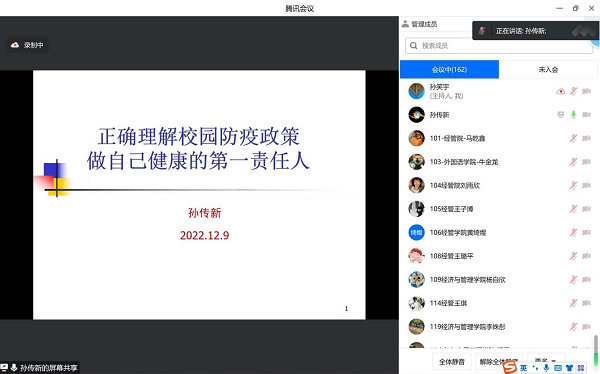Toggle camera for 孙传新

pyautogui.click(x=586, y=115)
